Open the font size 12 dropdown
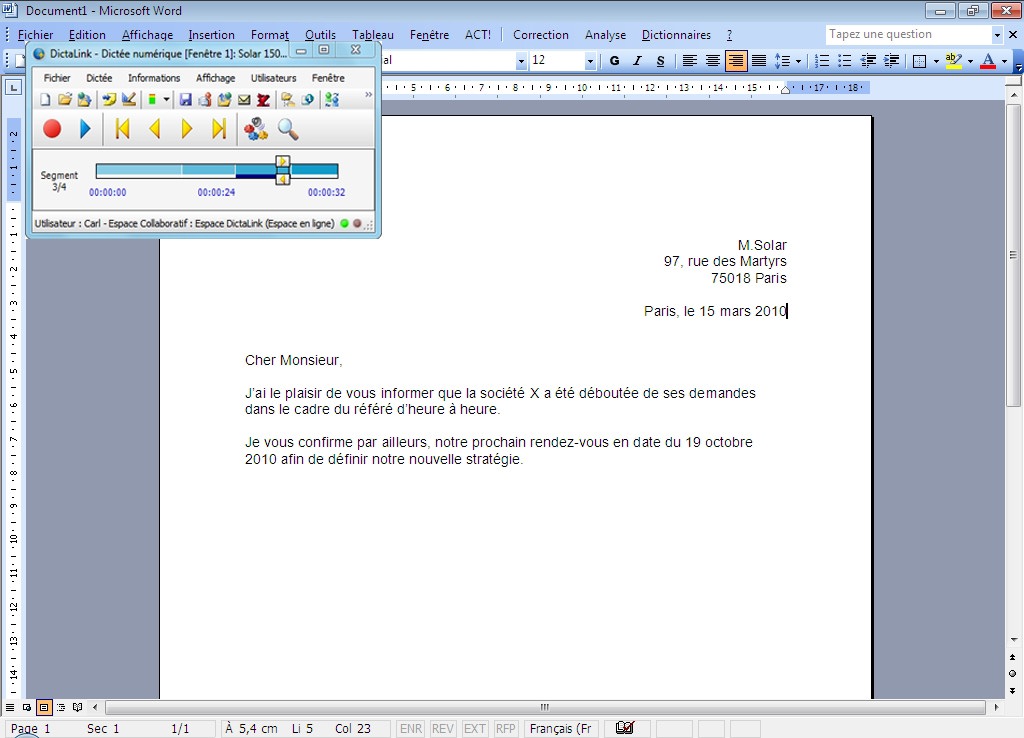The image size is (1024, 738). pyautogui.click(x=590, y=61)
